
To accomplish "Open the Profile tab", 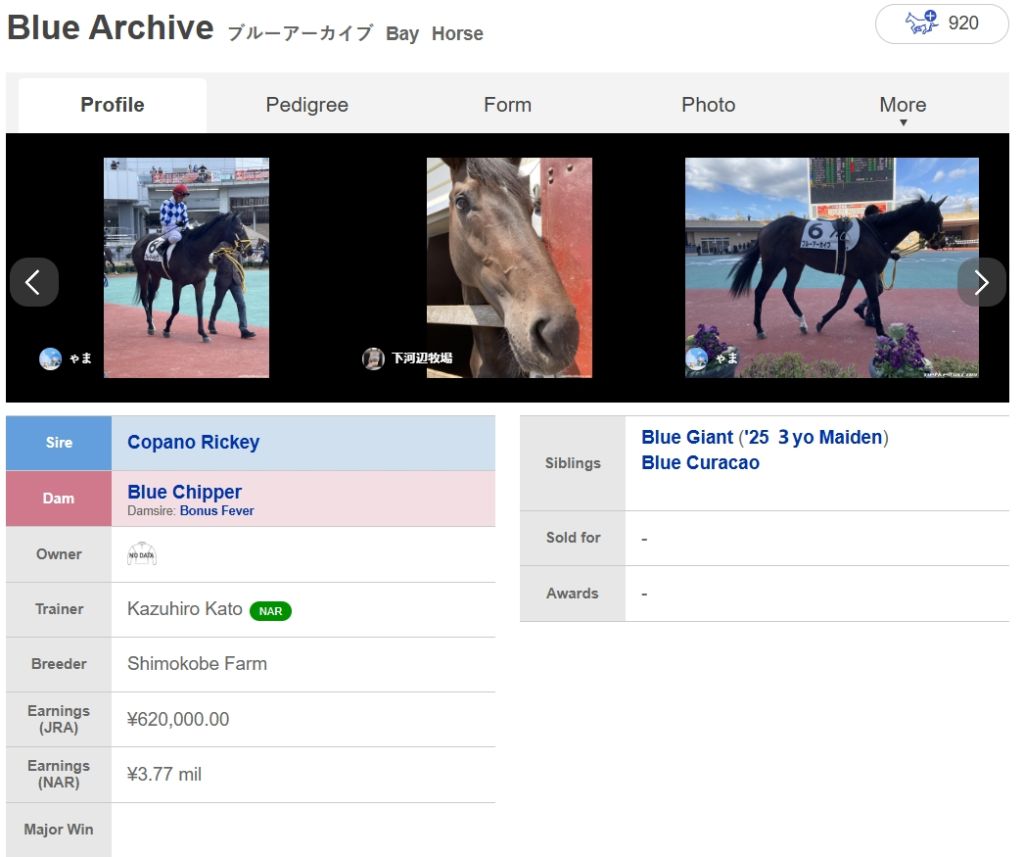I will click(x=112, y=105).
